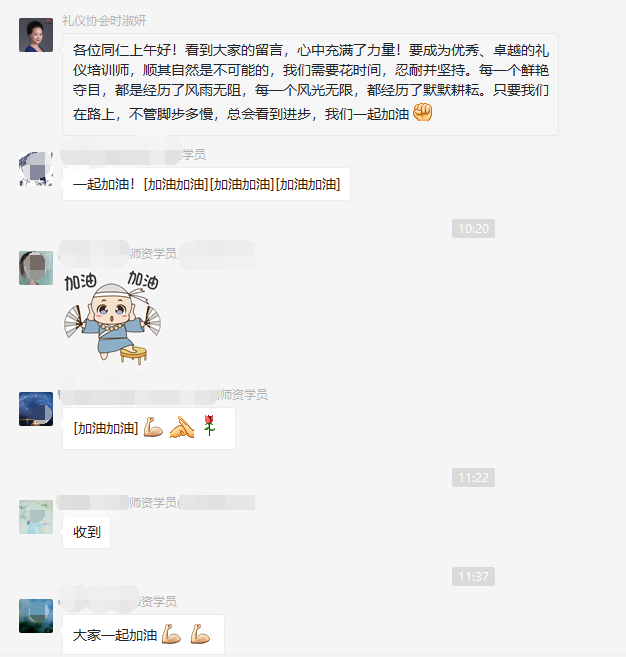Screen dimensions: 626x657
Task: Click sender name 礼仪协会时淑妍
Action: tap(104, 21)
